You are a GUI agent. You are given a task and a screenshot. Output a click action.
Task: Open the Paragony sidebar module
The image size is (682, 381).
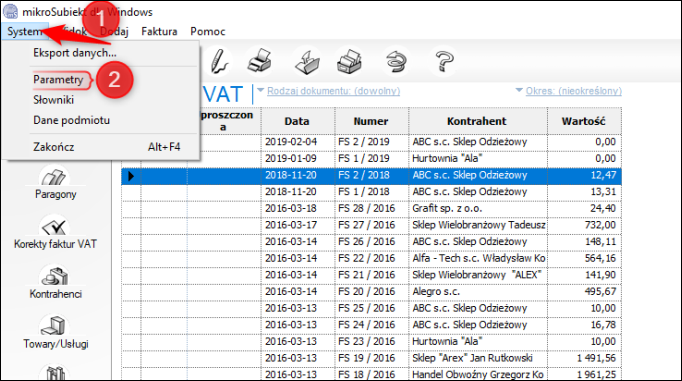(55, 184)
